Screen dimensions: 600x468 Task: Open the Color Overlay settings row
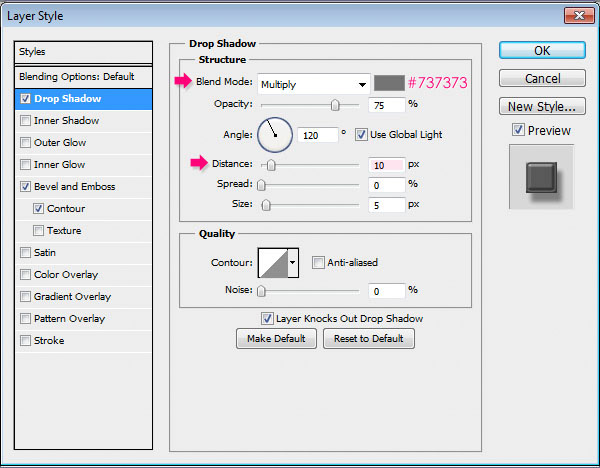(83, 275)
